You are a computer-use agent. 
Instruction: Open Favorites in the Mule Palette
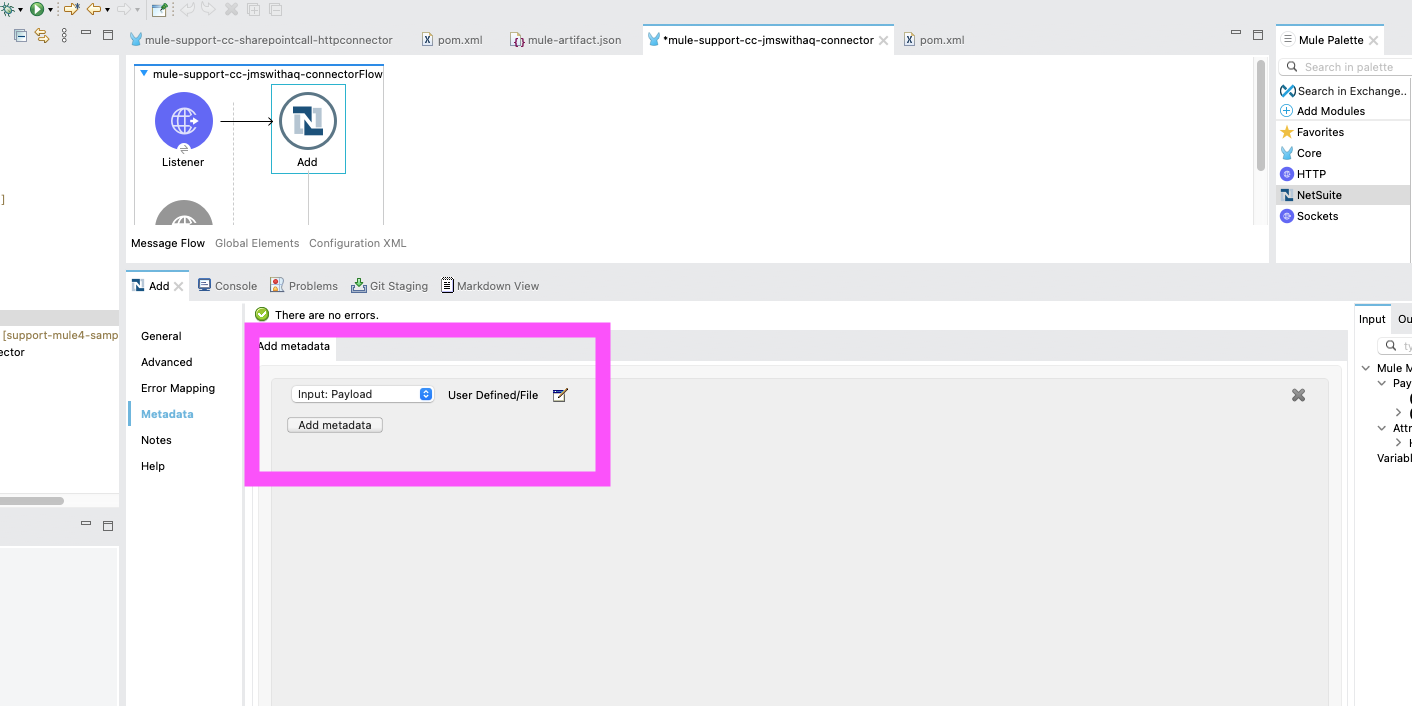[x=1319, y=132]
